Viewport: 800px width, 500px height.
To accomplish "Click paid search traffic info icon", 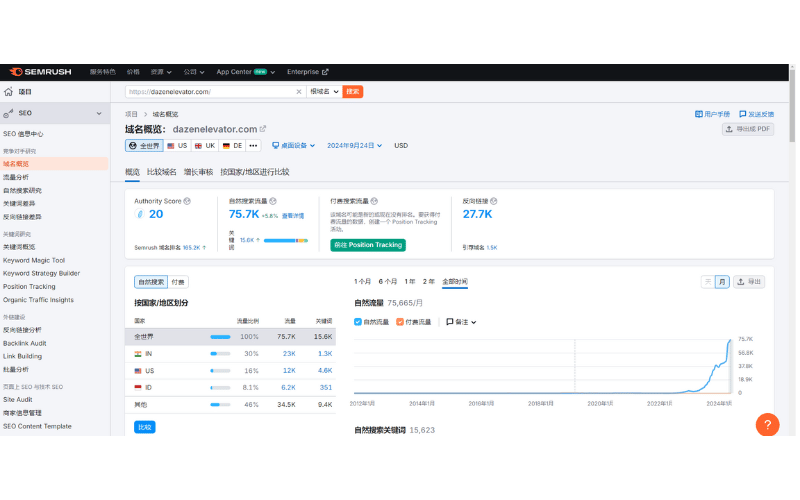I will click(374, 201).
